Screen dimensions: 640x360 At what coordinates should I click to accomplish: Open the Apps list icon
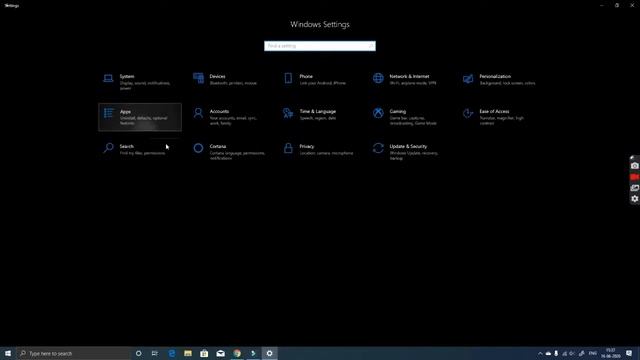point(109,113)
